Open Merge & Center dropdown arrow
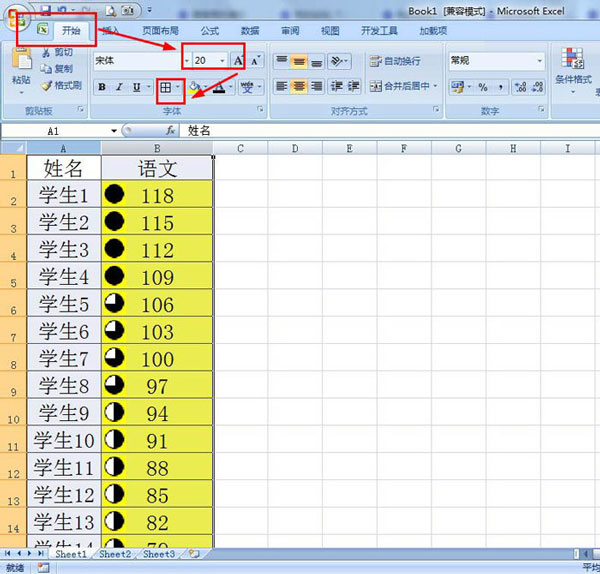600x574 pixels. point(435,86)
